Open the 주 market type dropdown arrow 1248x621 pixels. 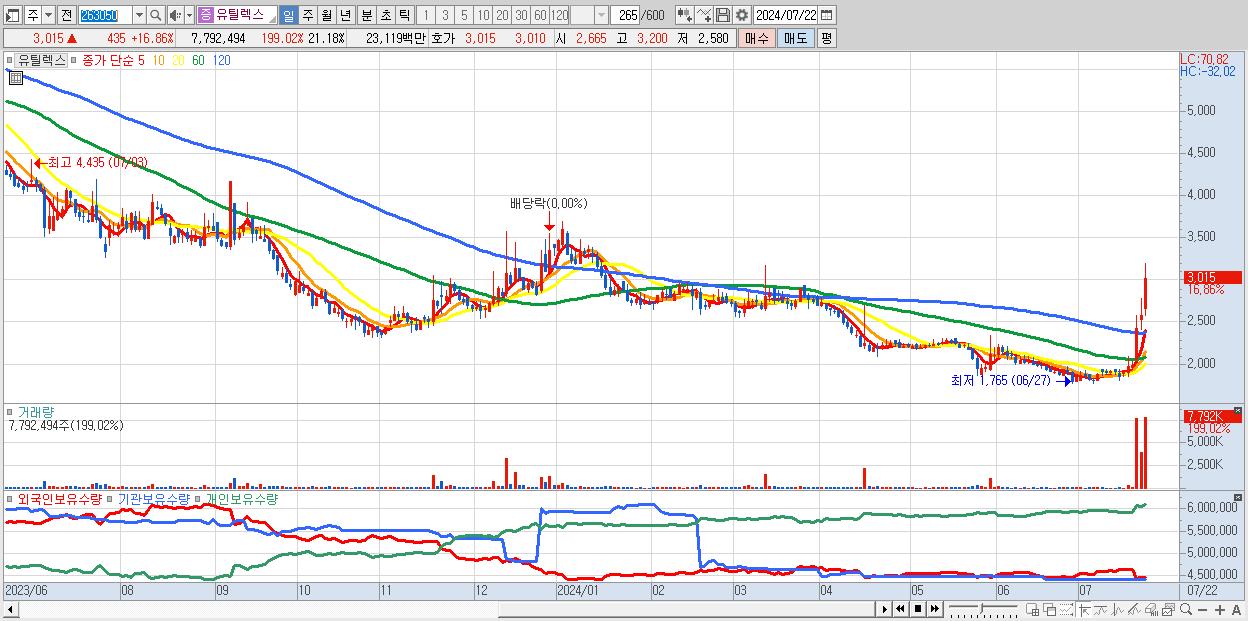pos(48,15)
